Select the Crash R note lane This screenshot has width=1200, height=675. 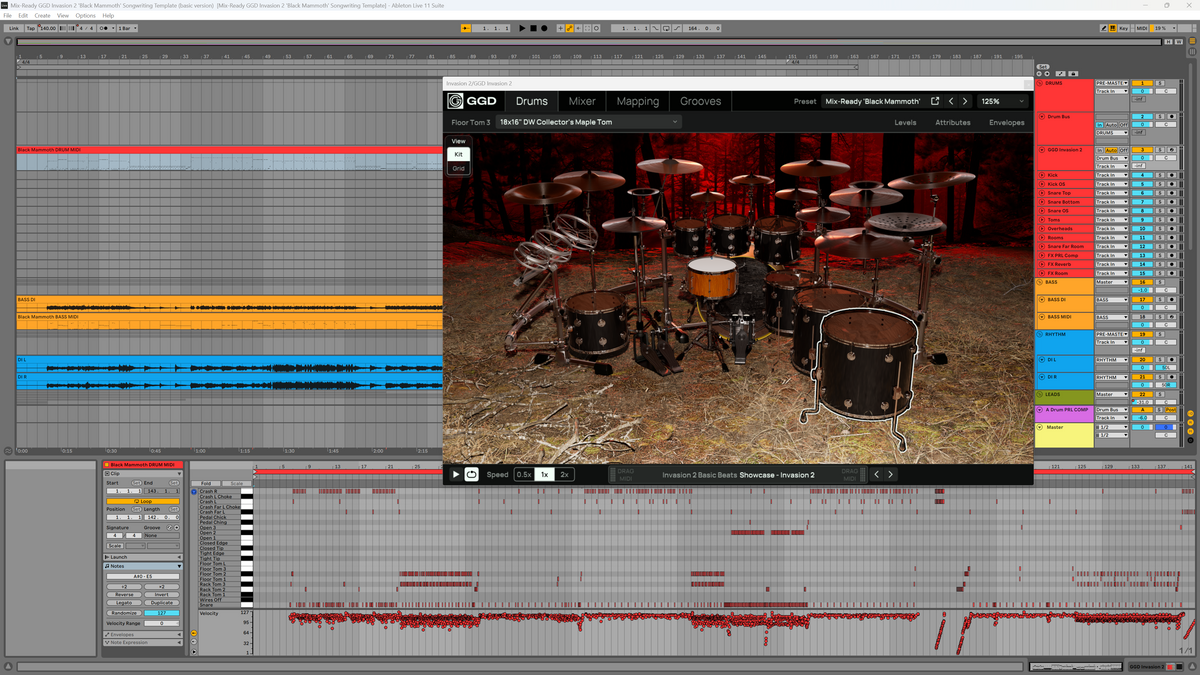tap(219, 491)
